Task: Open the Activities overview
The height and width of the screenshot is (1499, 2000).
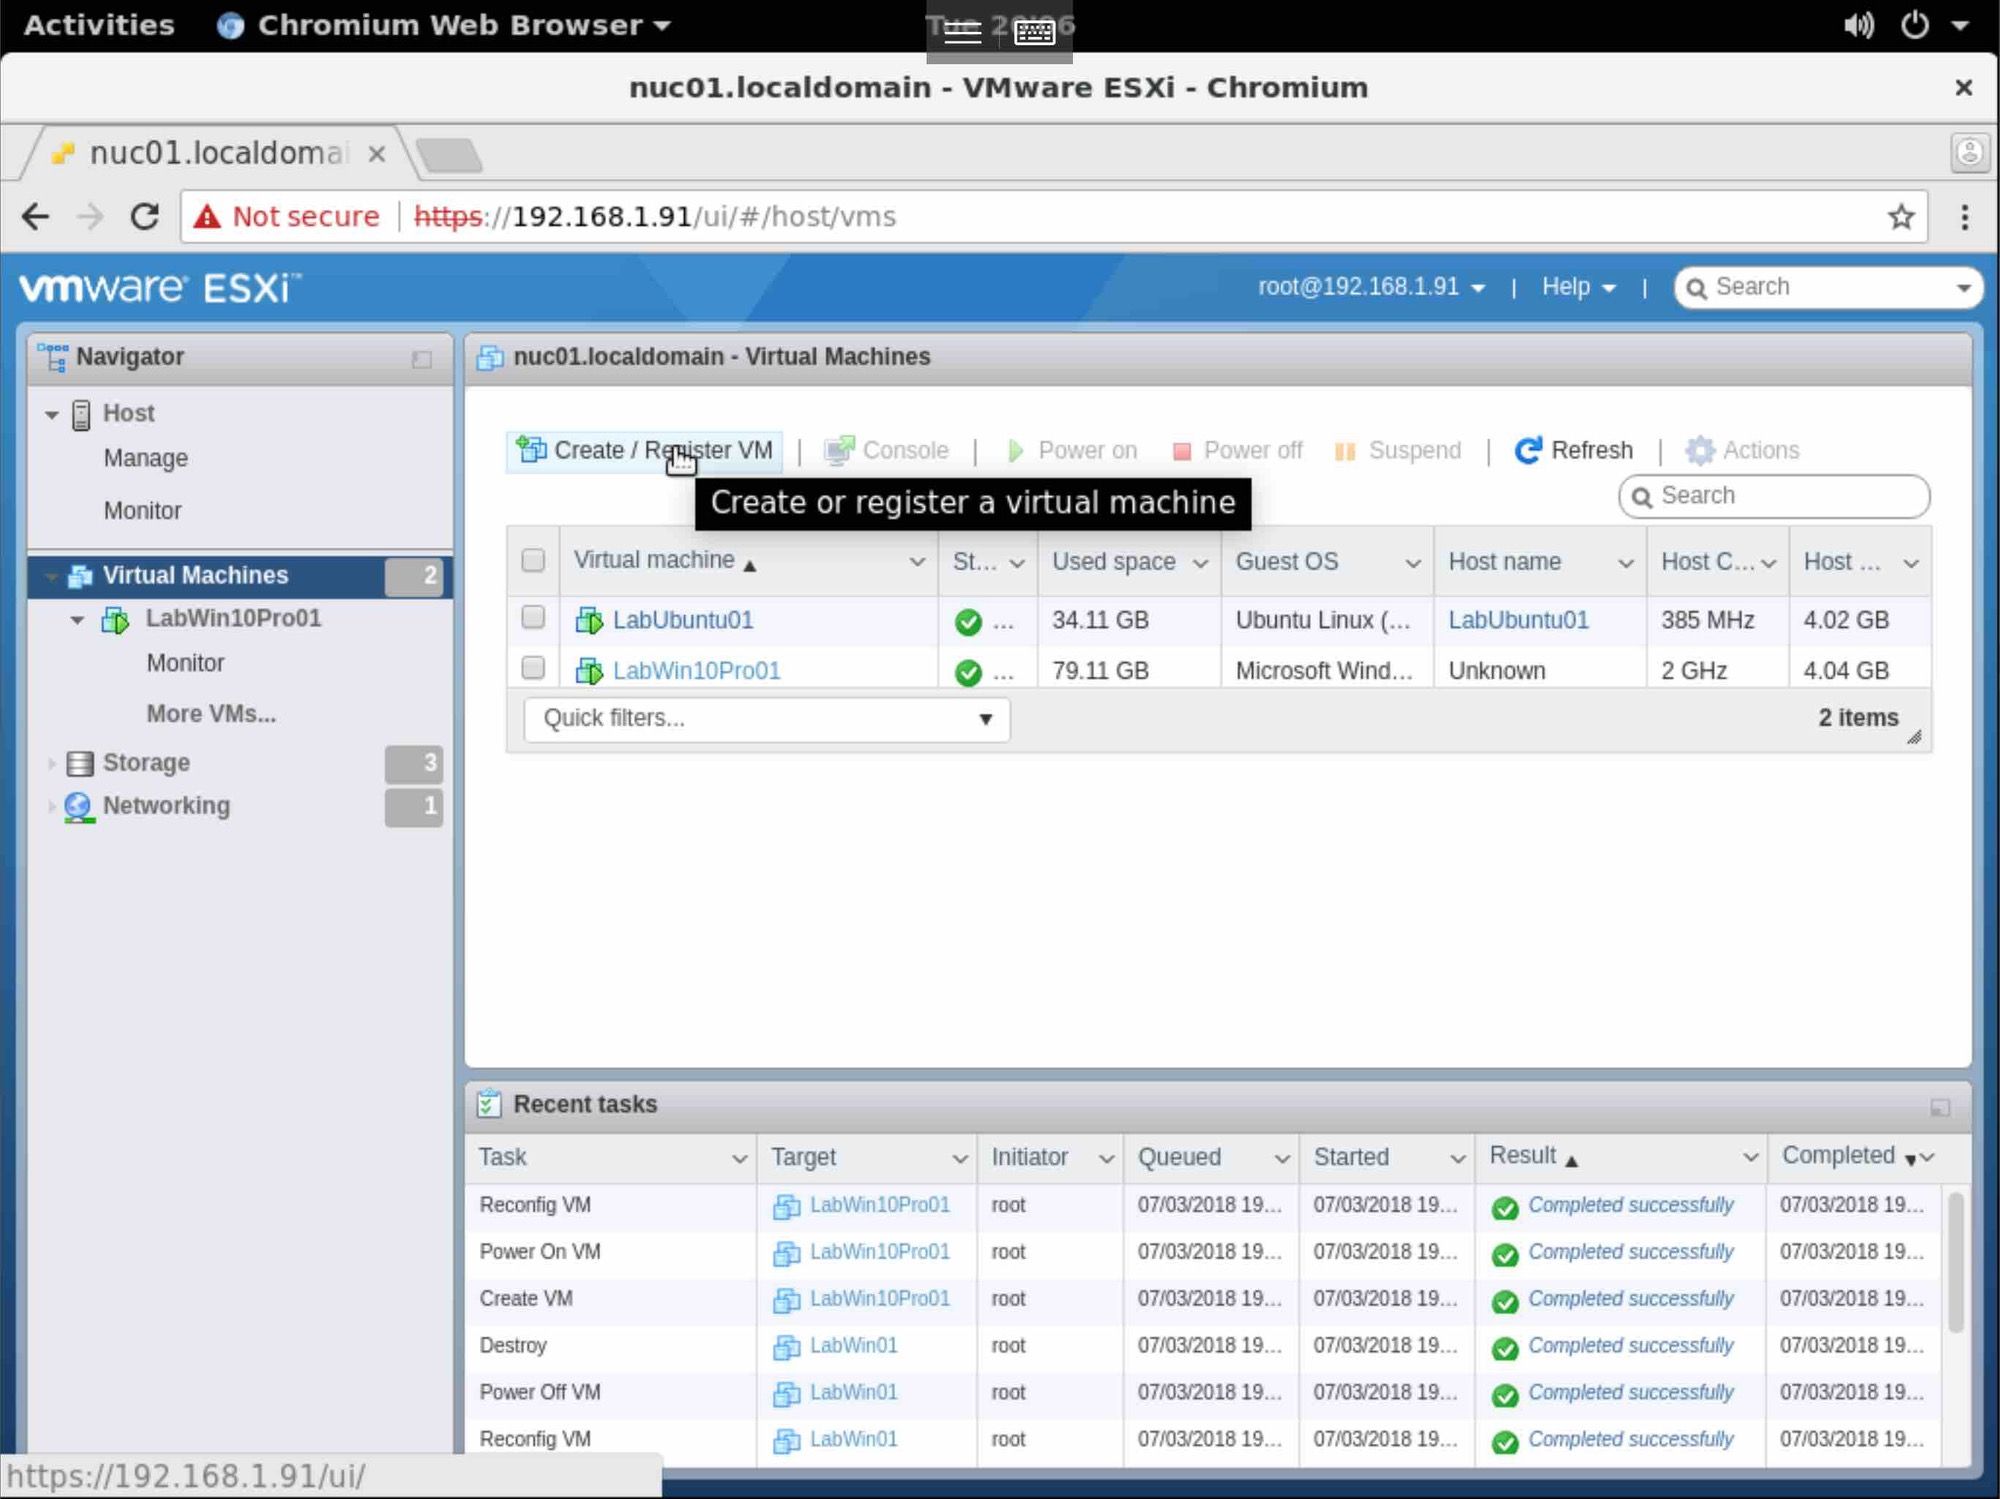Action: pos(98,24)
